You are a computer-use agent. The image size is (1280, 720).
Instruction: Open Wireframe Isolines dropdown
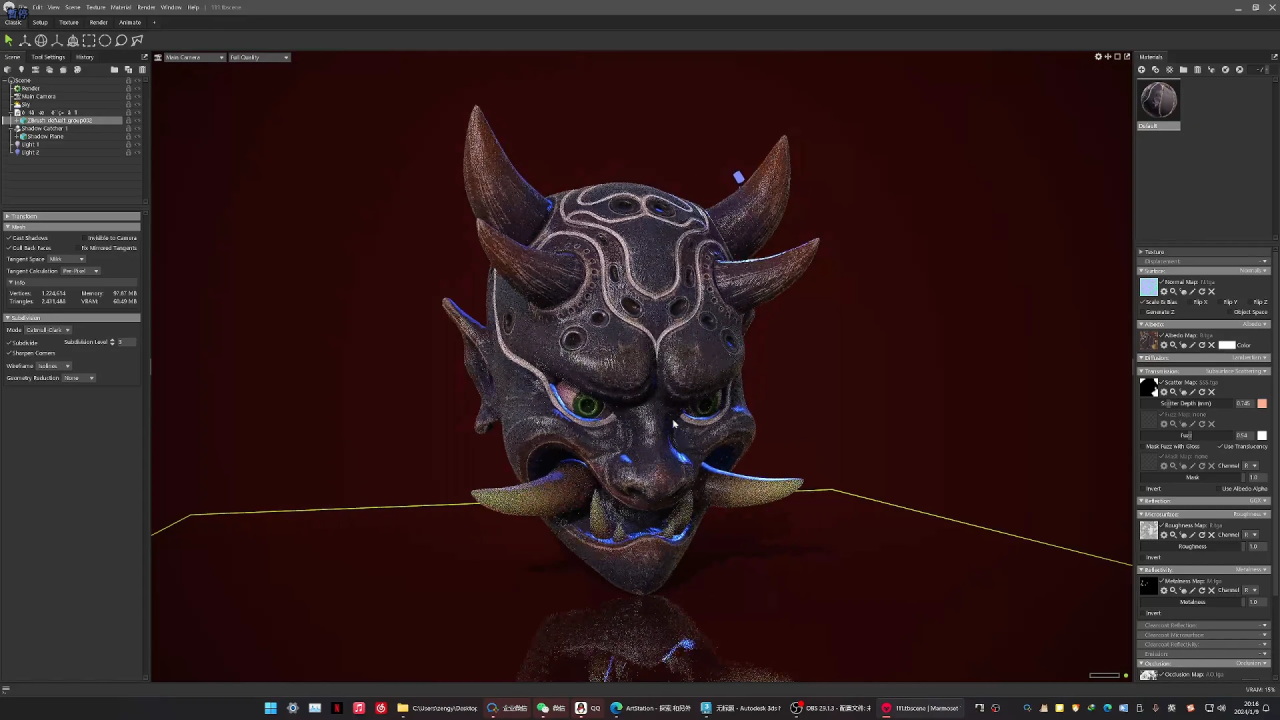(x=53, y=366)
